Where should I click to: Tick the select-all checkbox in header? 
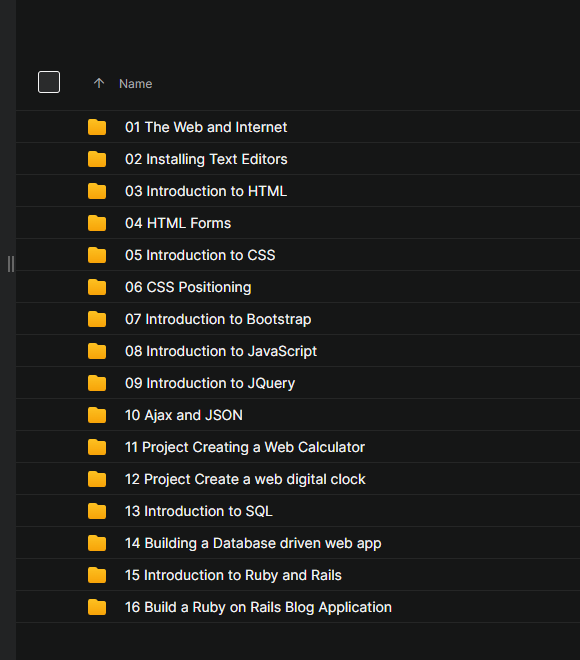click(x=49, y=82)
